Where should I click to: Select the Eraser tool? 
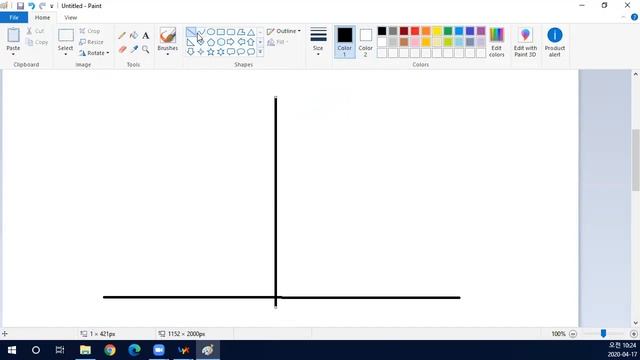tap(122, 49)
